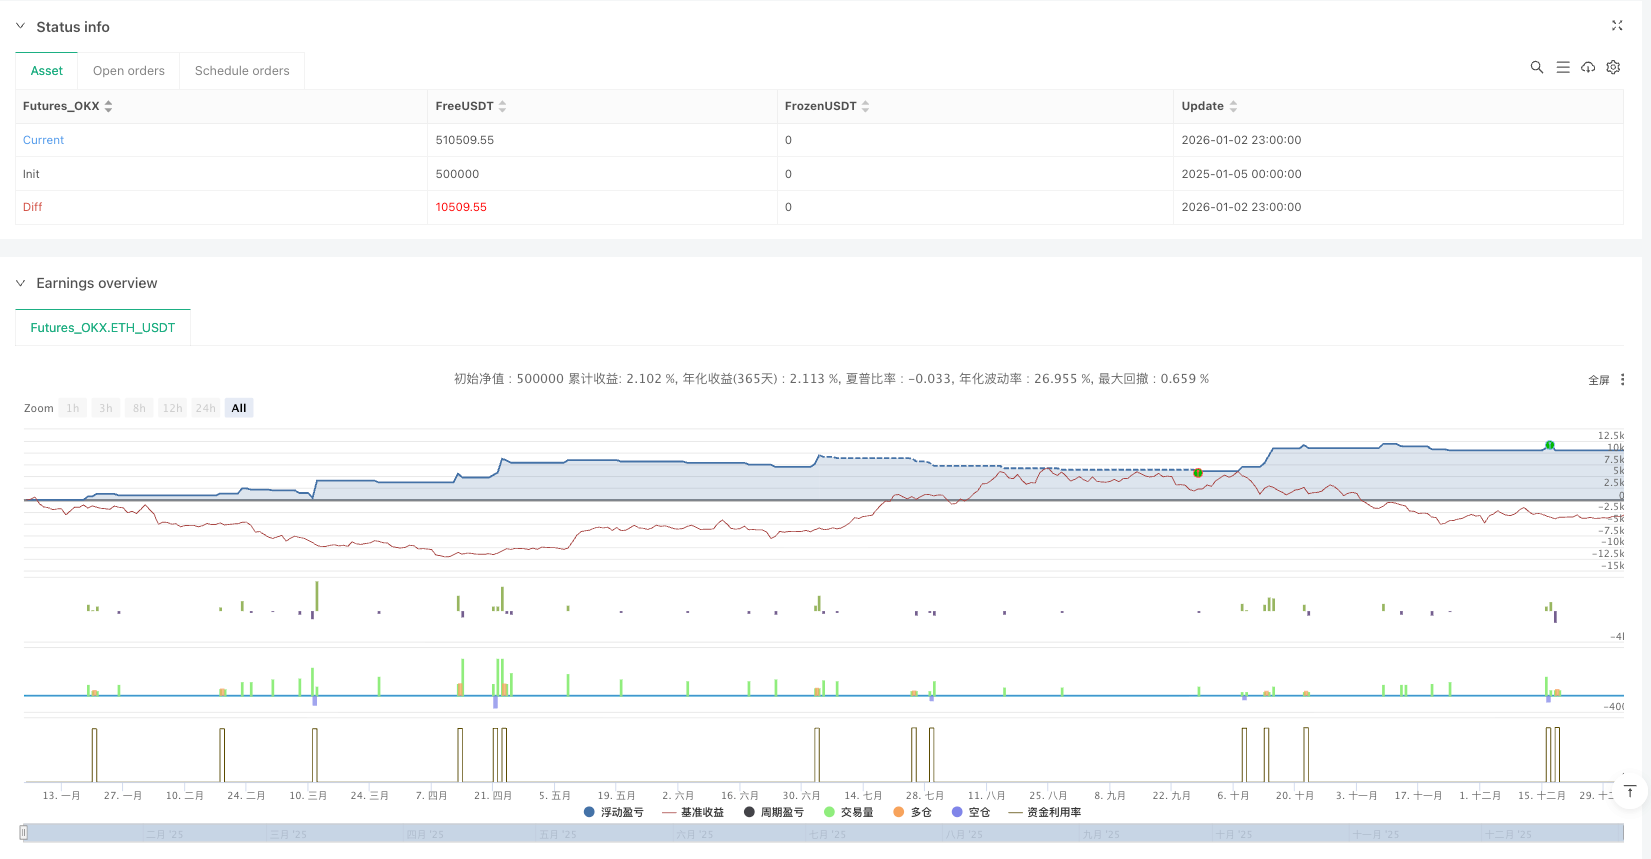
Task: Open the chart options three-dot menu
Action: tap(1622, 380)
